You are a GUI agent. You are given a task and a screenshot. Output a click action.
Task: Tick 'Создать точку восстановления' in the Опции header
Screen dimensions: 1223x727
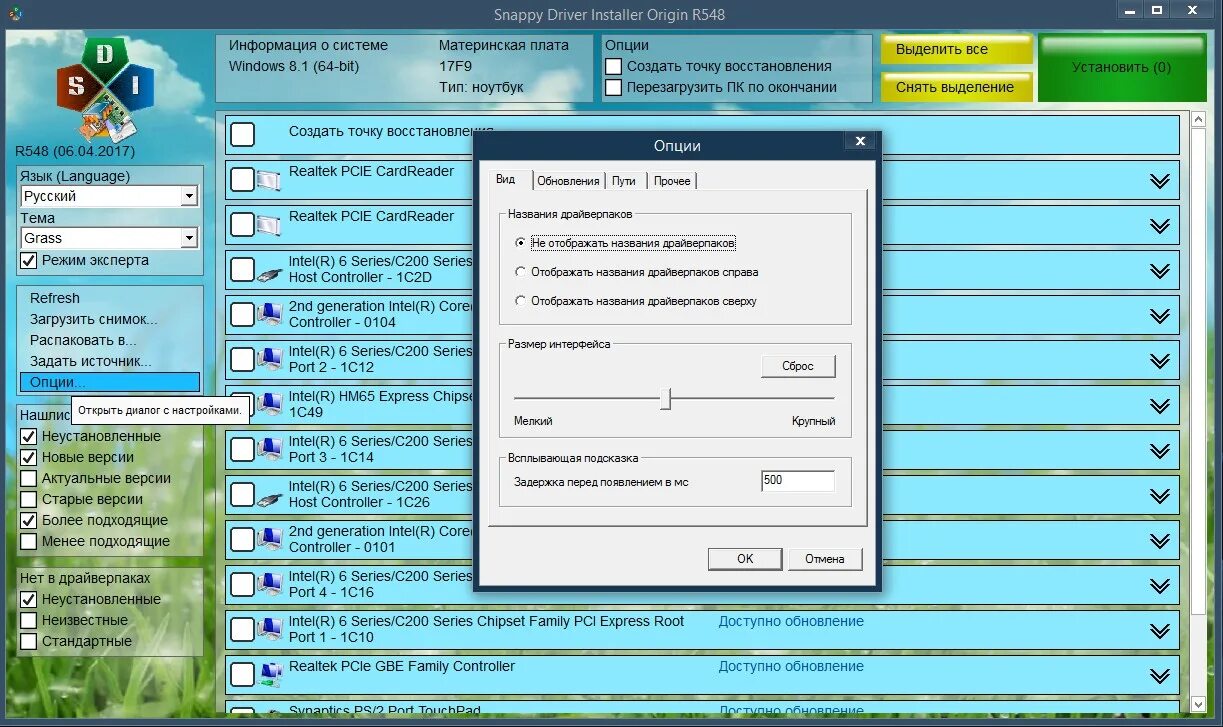click(613, 66)
